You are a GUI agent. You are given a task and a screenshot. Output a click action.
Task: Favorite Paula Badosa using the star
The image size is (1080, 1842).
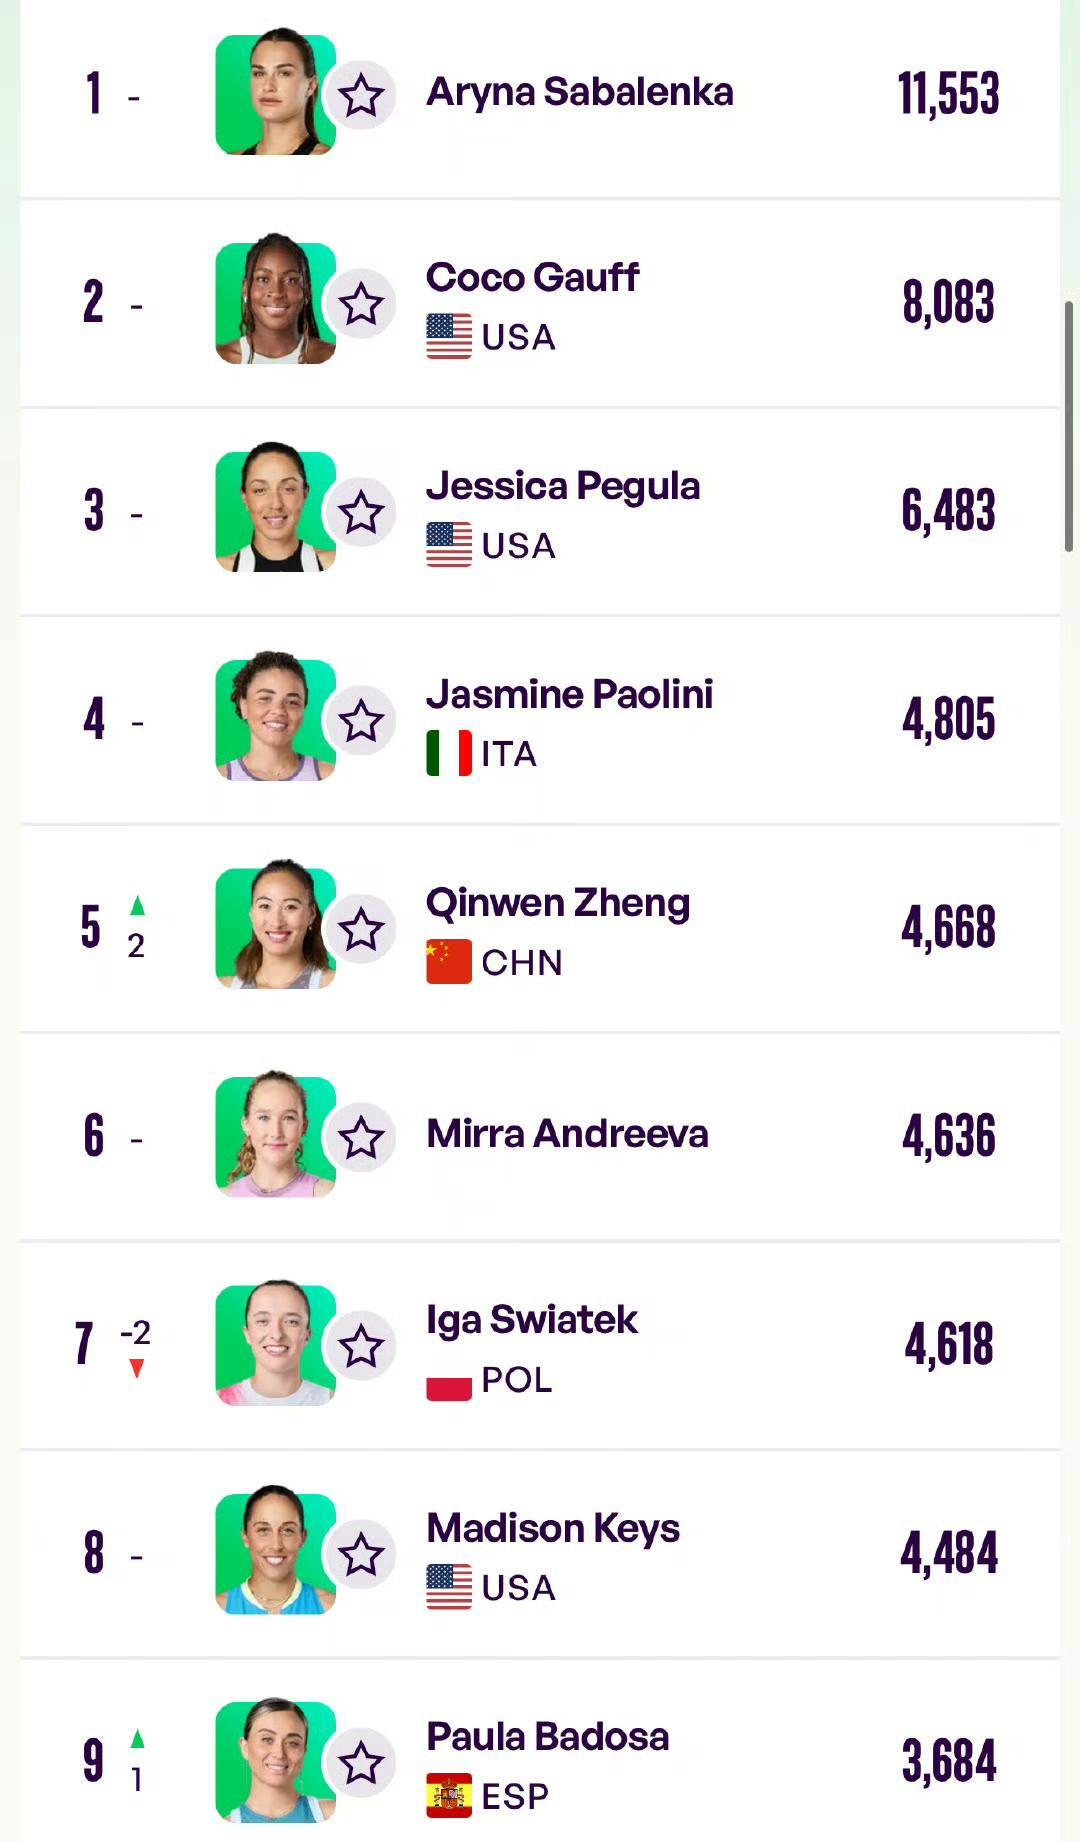tap(361, 1763)
